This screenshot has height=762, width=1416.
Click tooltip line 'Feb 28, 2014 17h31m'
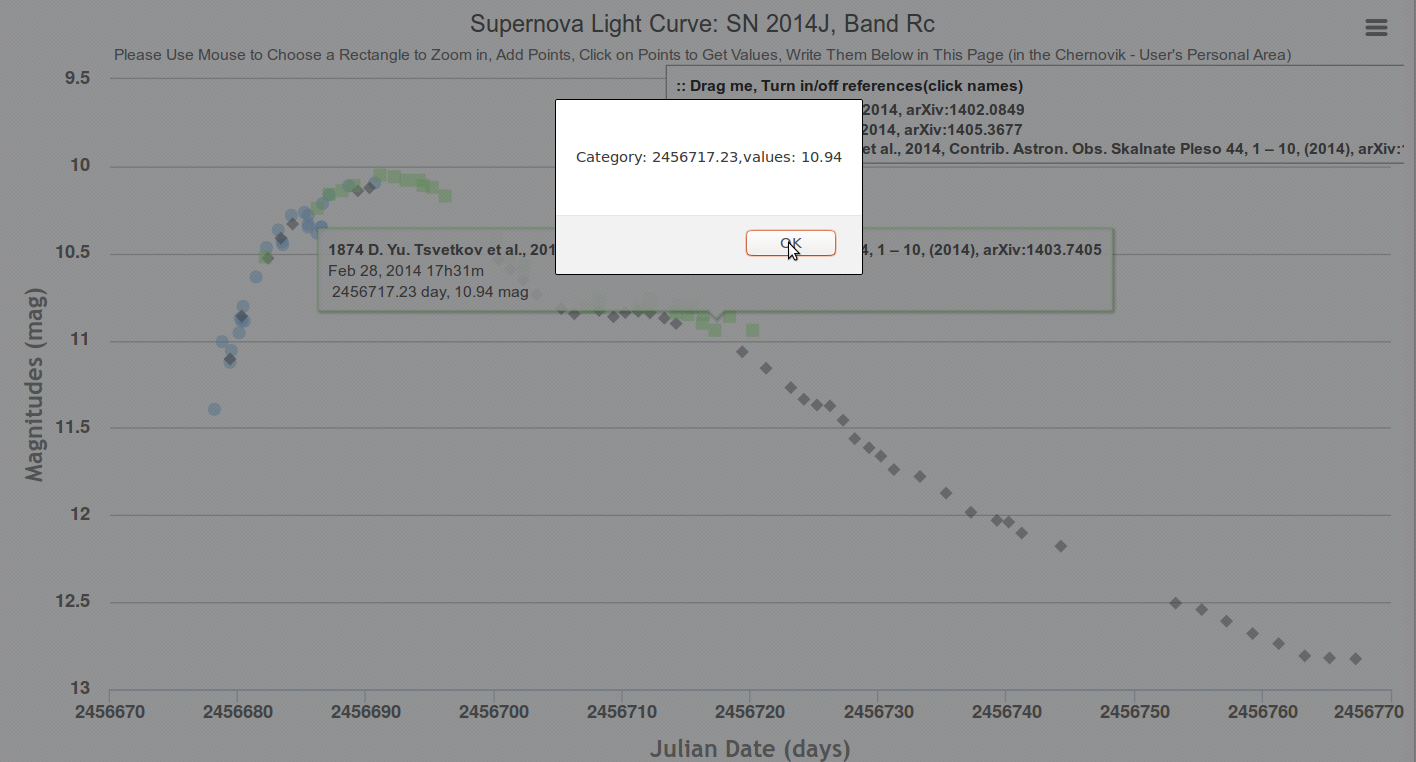[x=406, y=271]
